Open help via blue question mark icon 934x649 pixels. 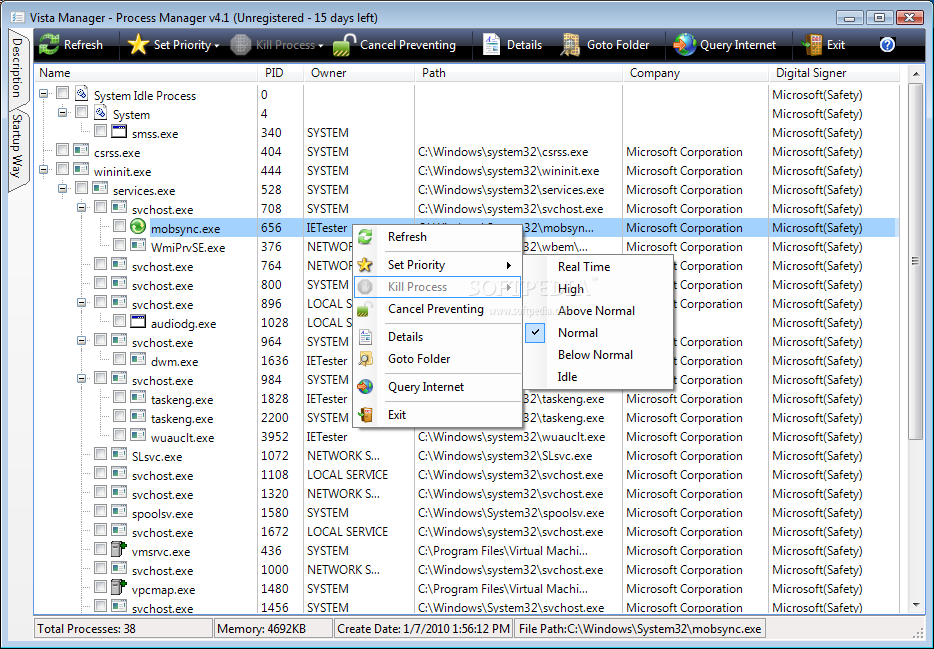(887, 45)
